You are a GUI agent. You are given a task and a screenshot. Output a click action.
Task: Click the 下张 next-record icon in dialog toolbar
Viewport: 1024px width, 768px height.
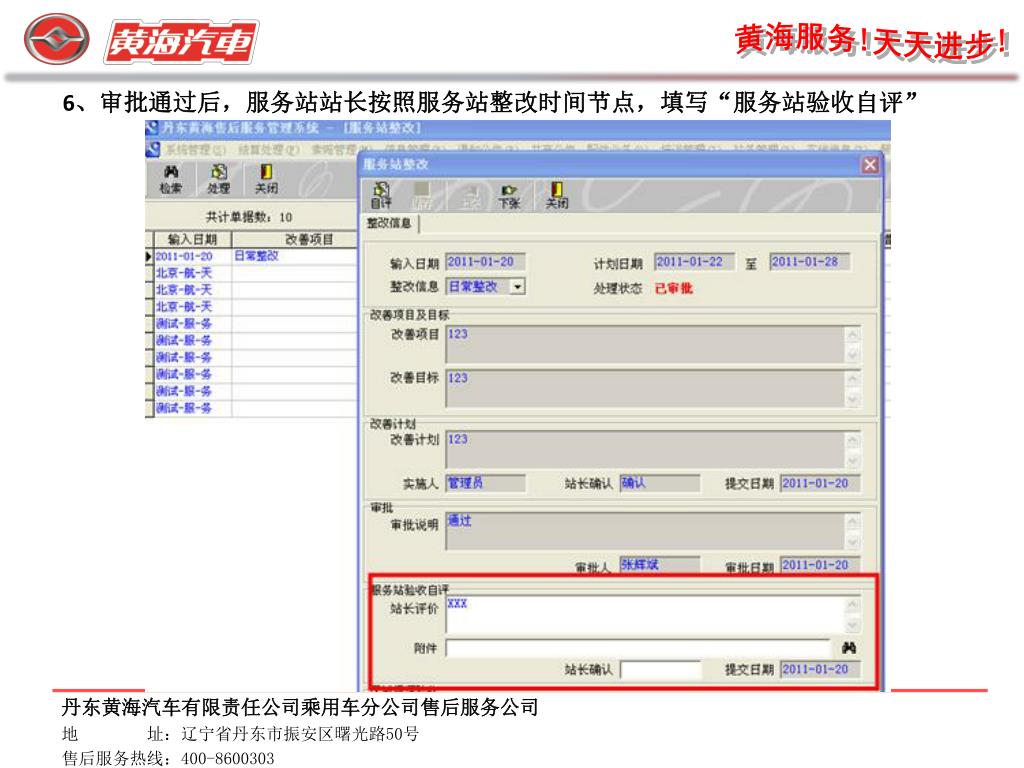[509, 195]
